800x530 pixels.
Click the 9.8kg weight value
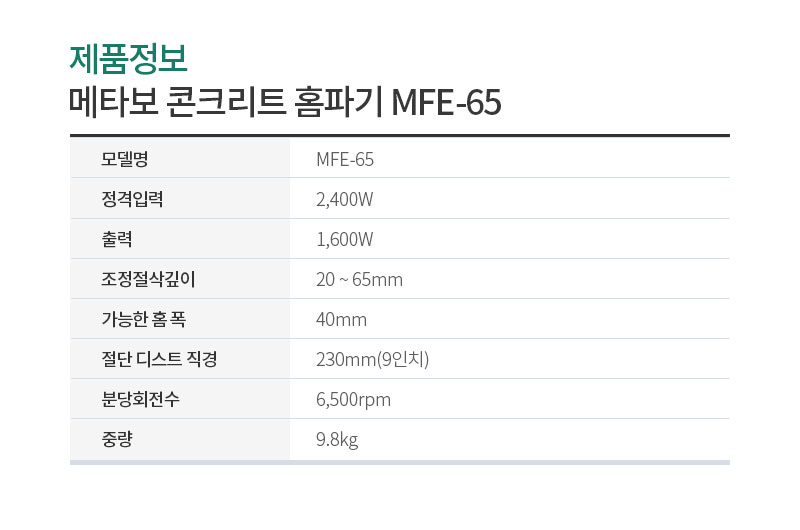coord(337,440)
